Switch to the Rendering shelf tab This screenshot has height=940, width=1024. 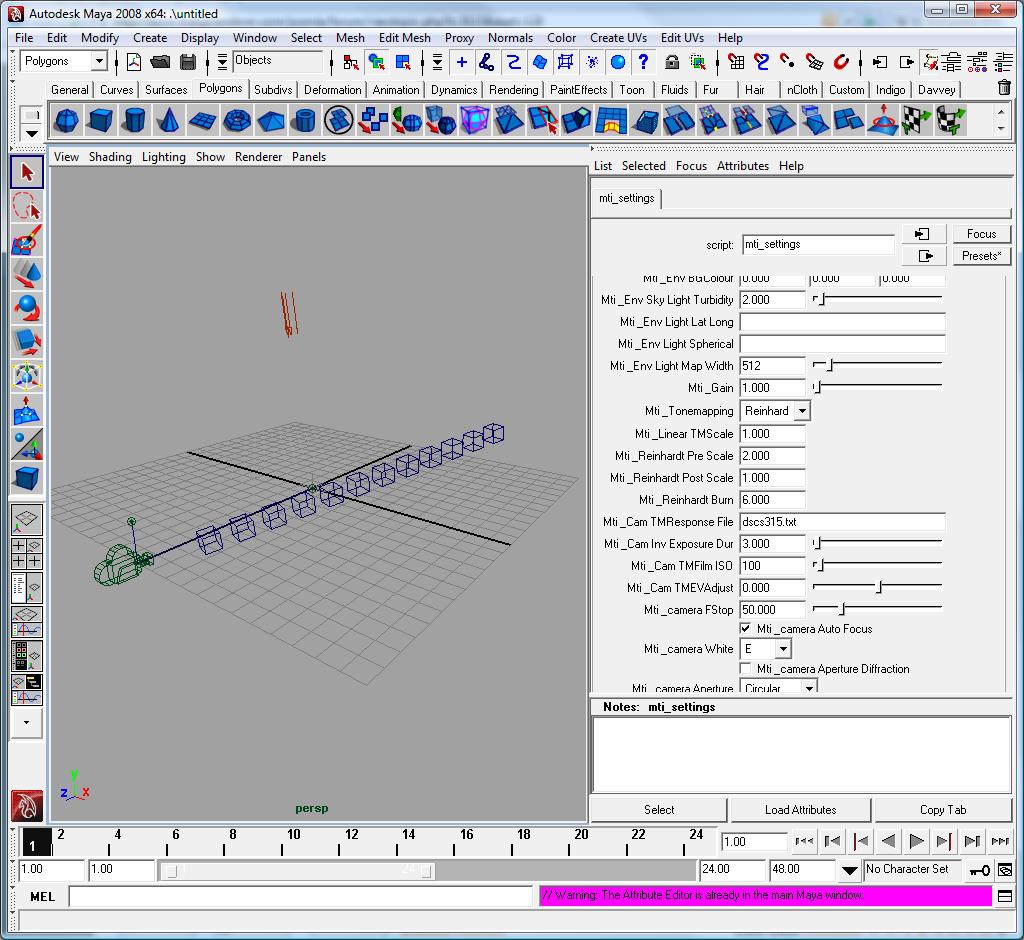(x=513, y=89)
